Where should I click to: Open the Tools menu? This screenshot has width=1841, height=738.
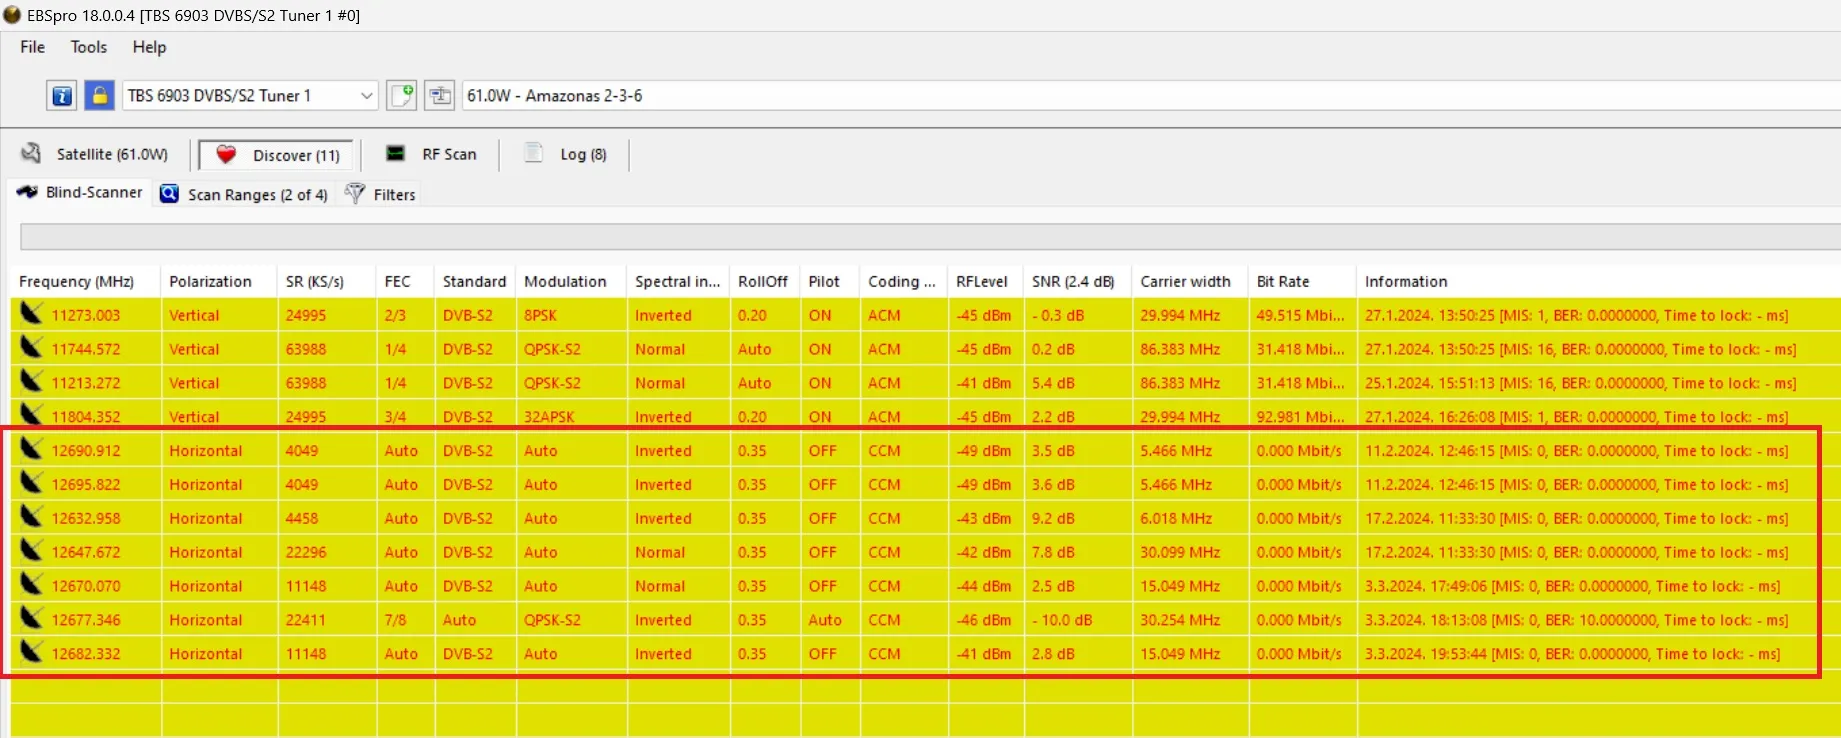(88, 47)
